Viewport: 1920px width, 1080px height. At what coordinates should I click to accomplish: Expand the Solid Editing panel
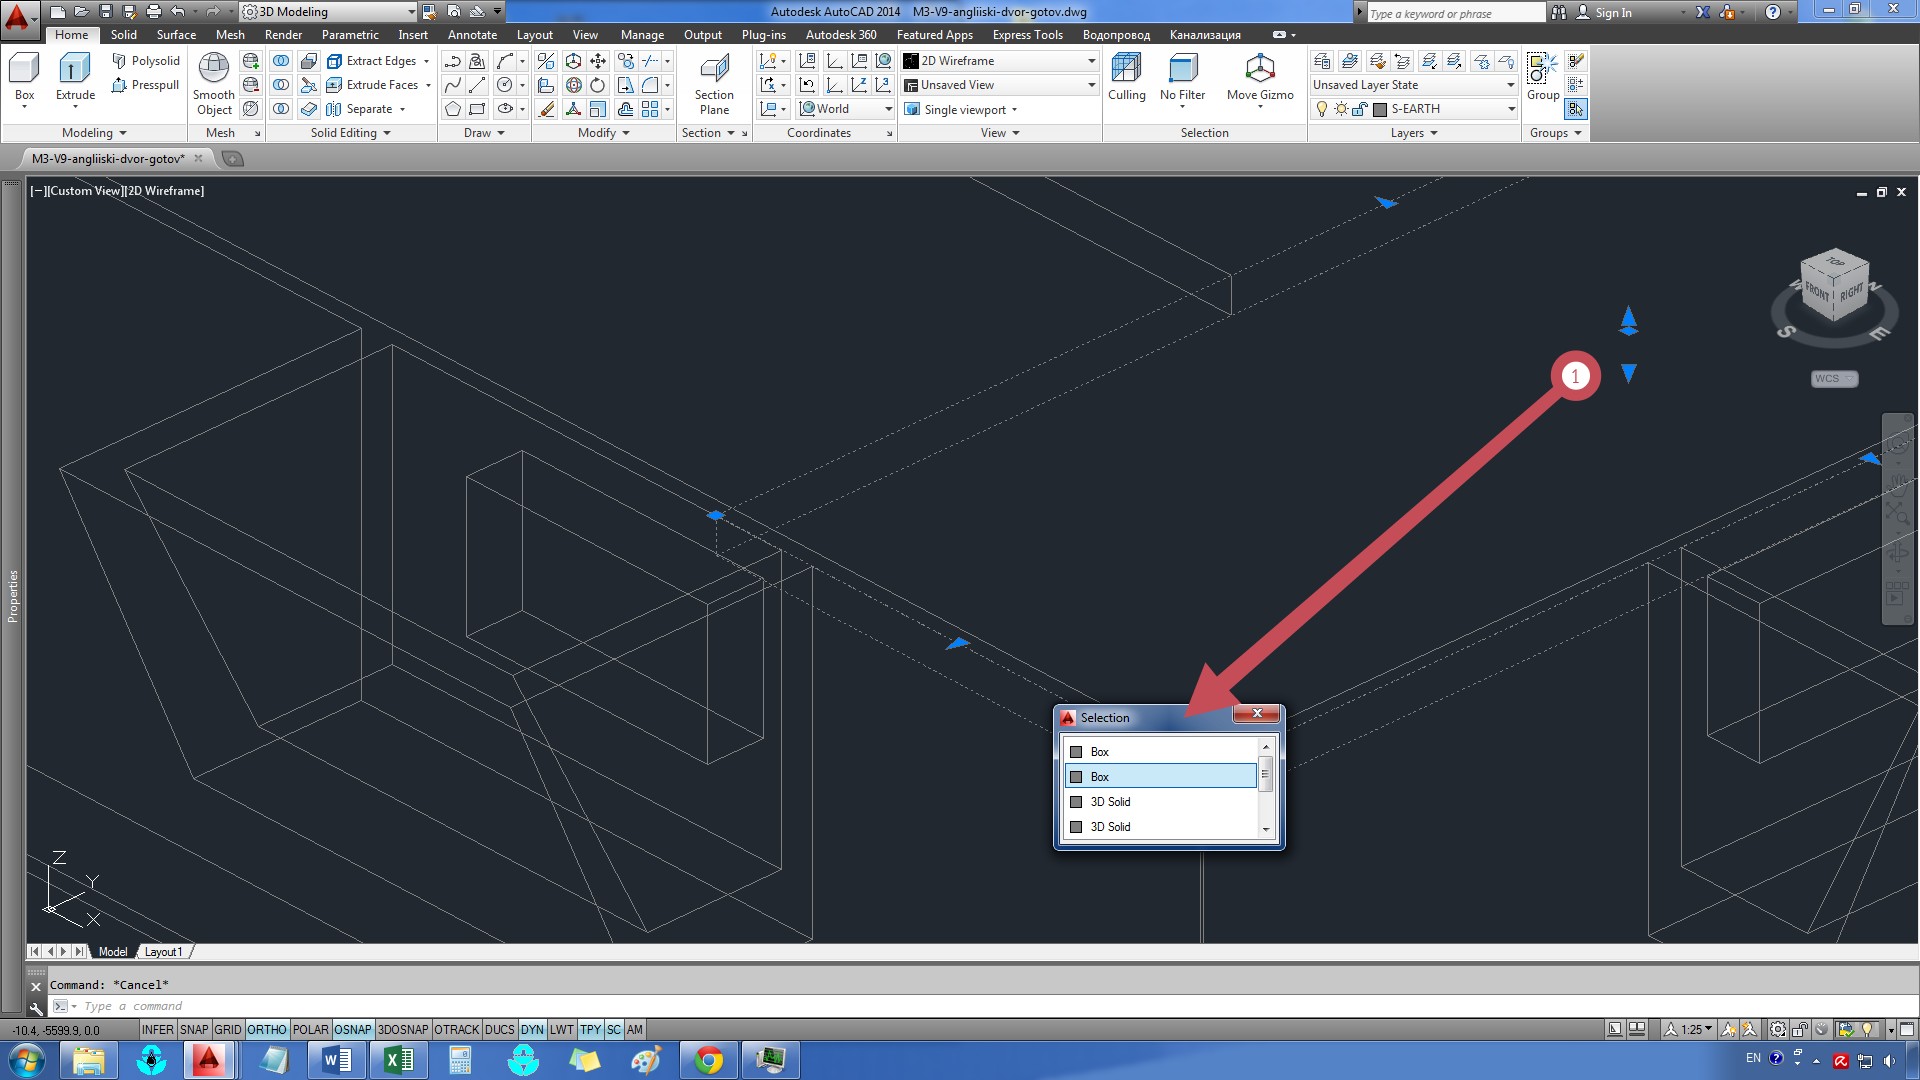(x=350, y=133)
